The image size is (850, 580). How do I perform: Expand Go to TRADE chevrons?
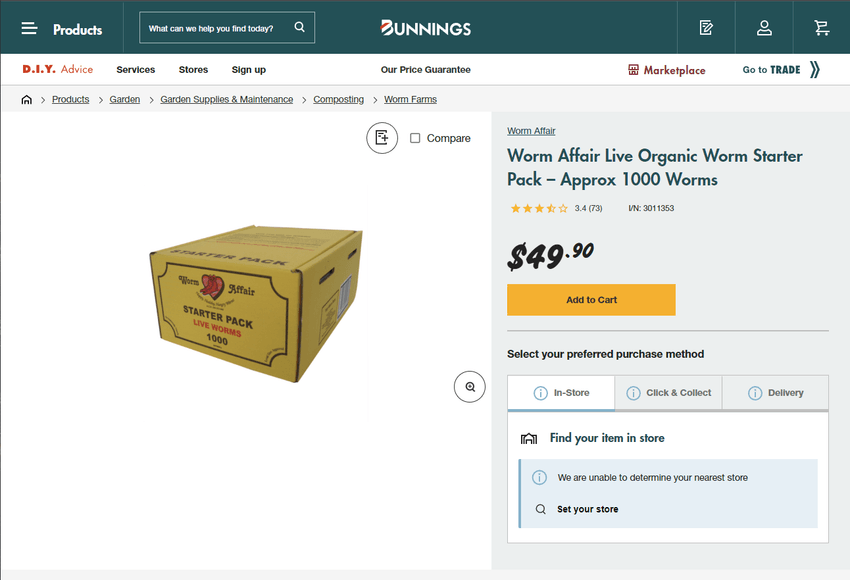815,69
